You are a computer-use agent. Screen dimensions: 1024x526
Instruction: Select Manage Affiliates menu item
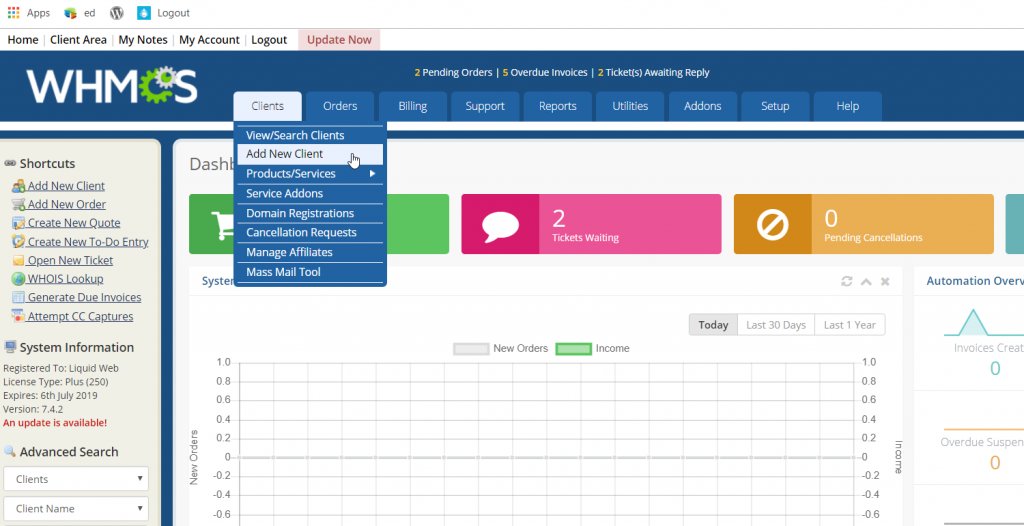coord(310,252)
